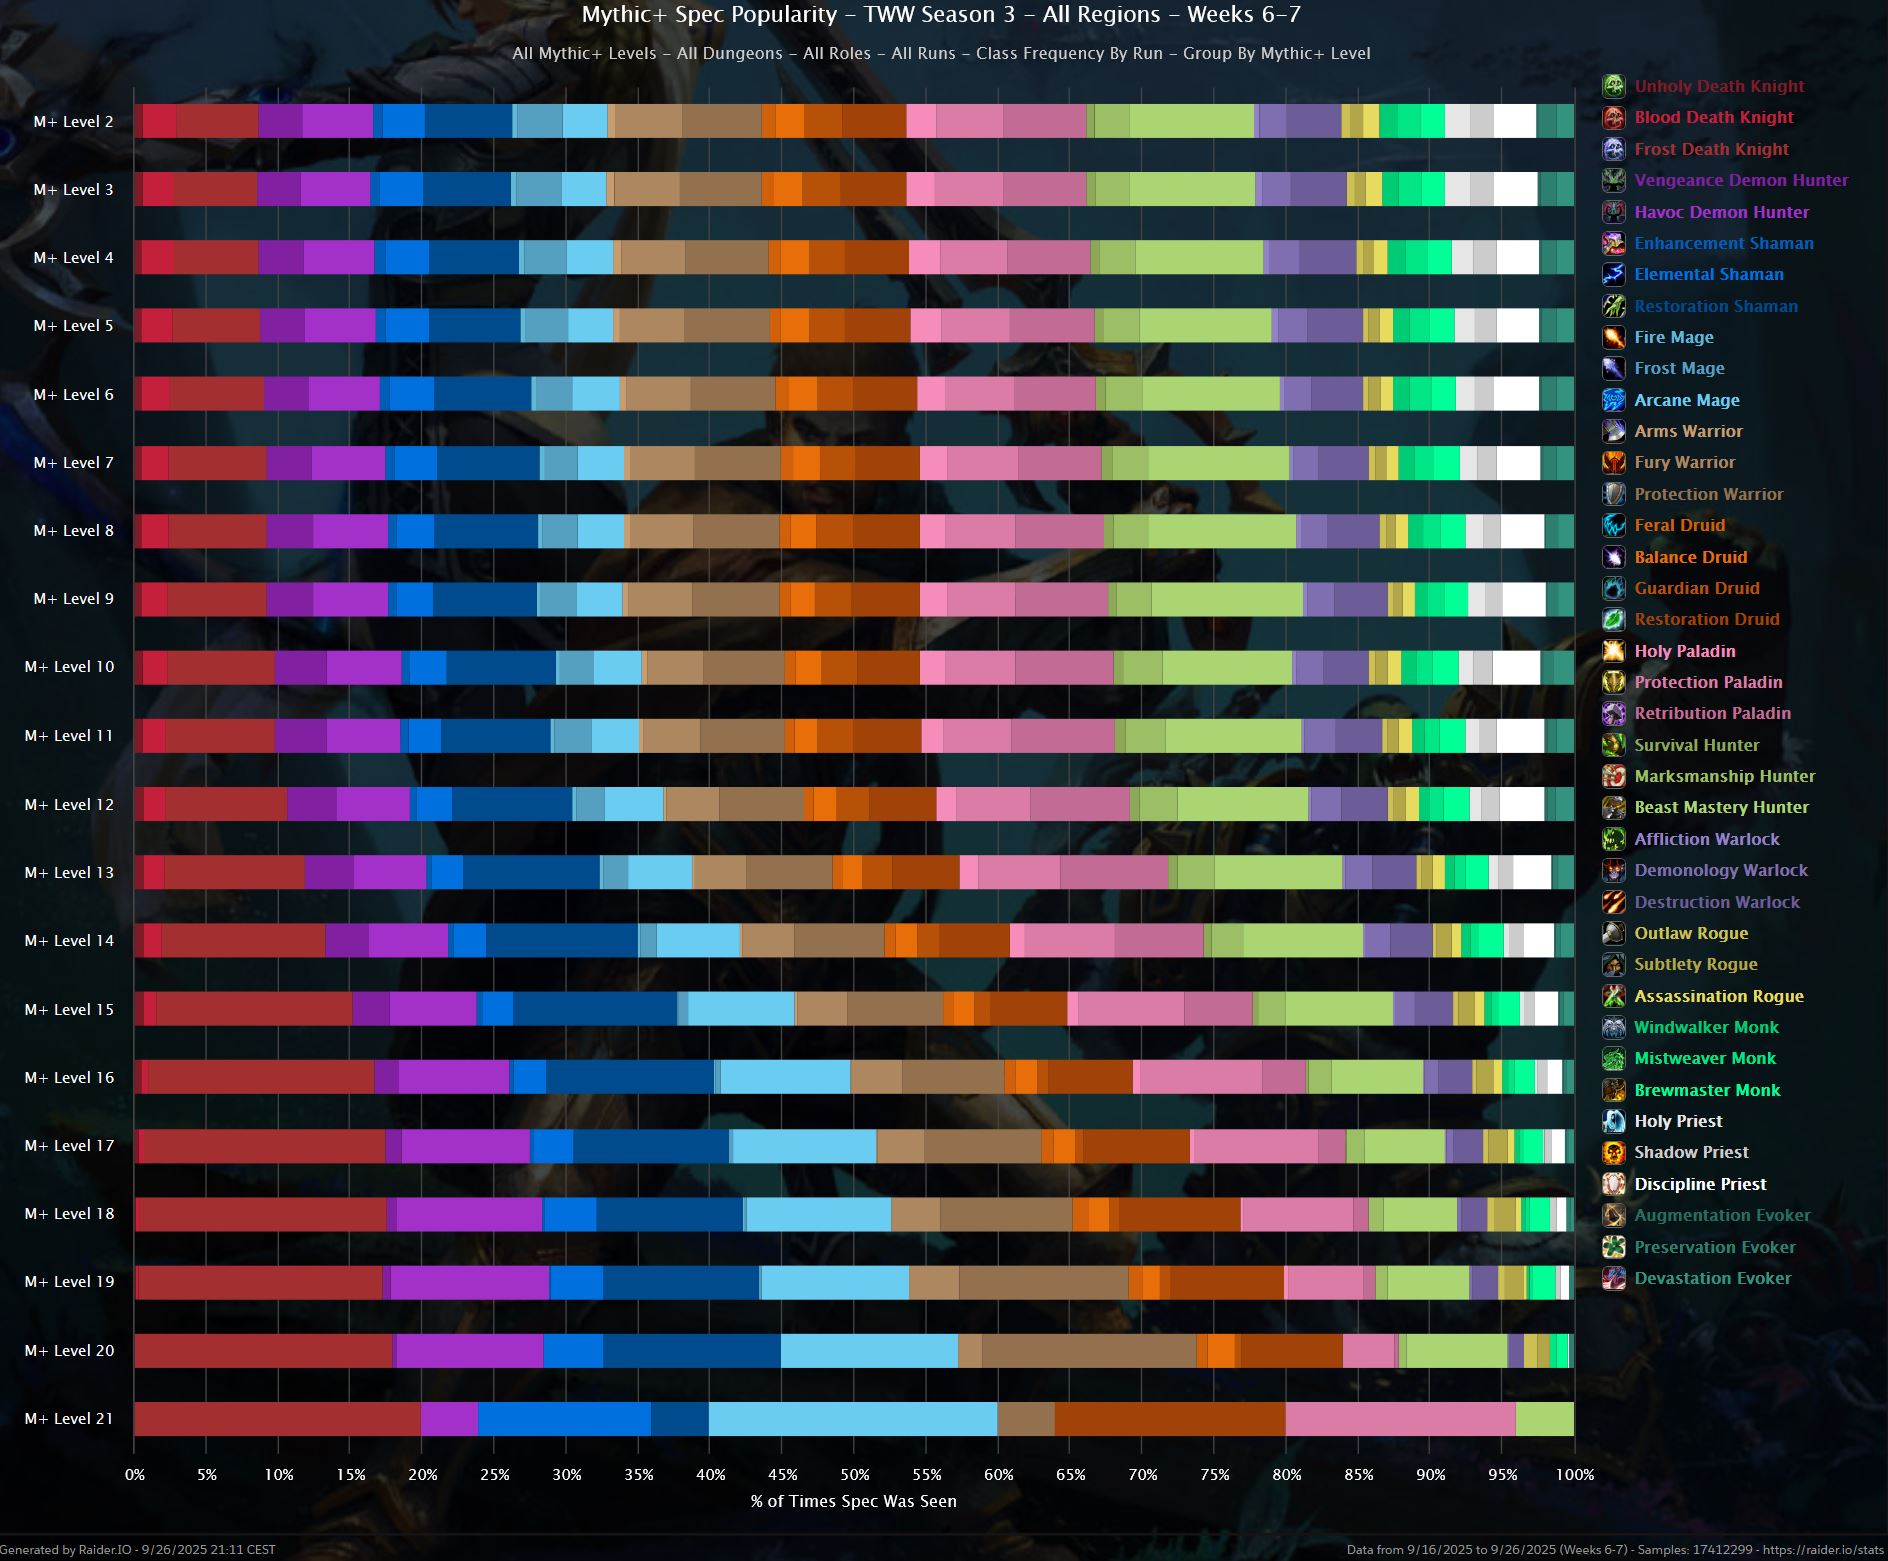Click the Destruction Warlock legend text
This screenshot has width=1888, height=1561.
[x=1716, y=902]
